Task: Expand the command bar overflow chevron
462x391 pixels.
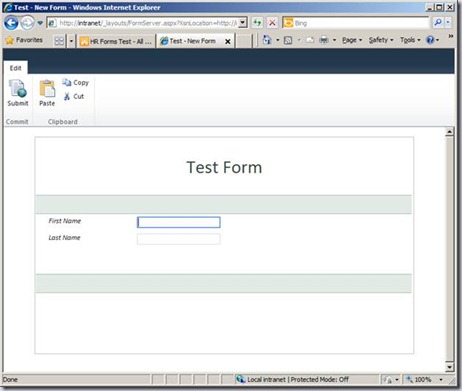Action: tap(451, 36)
